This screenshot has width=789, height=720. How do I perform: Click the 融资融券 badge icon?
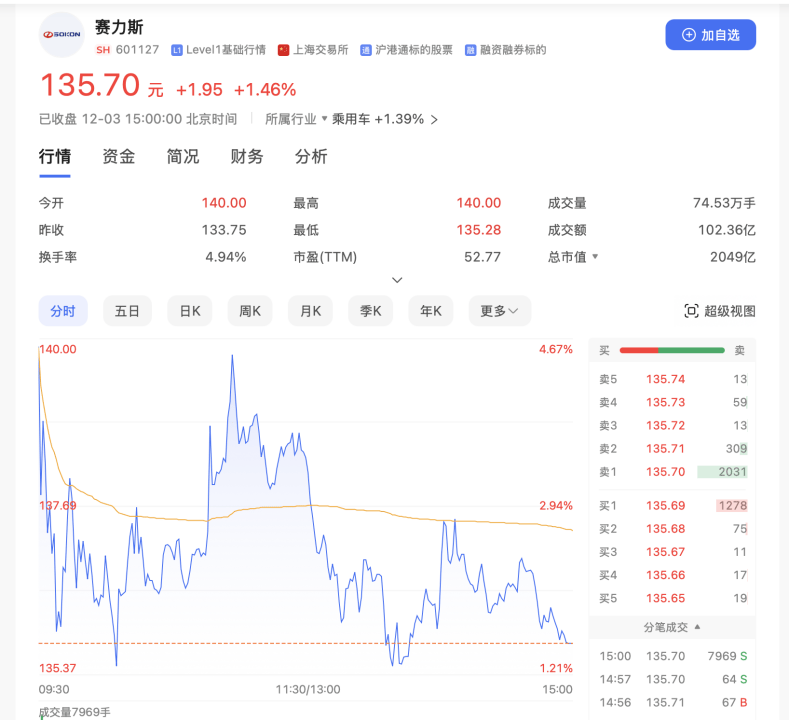pos(470,50)
